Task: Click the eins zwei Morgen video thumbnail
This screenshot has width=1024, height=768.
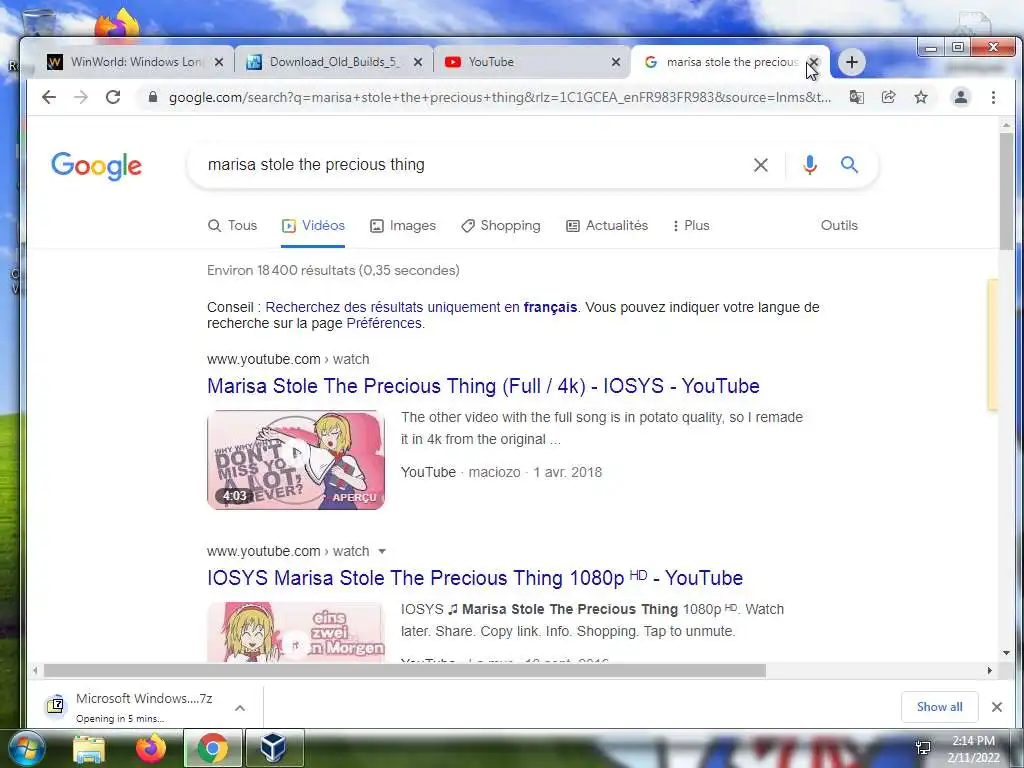Action: 296,632
